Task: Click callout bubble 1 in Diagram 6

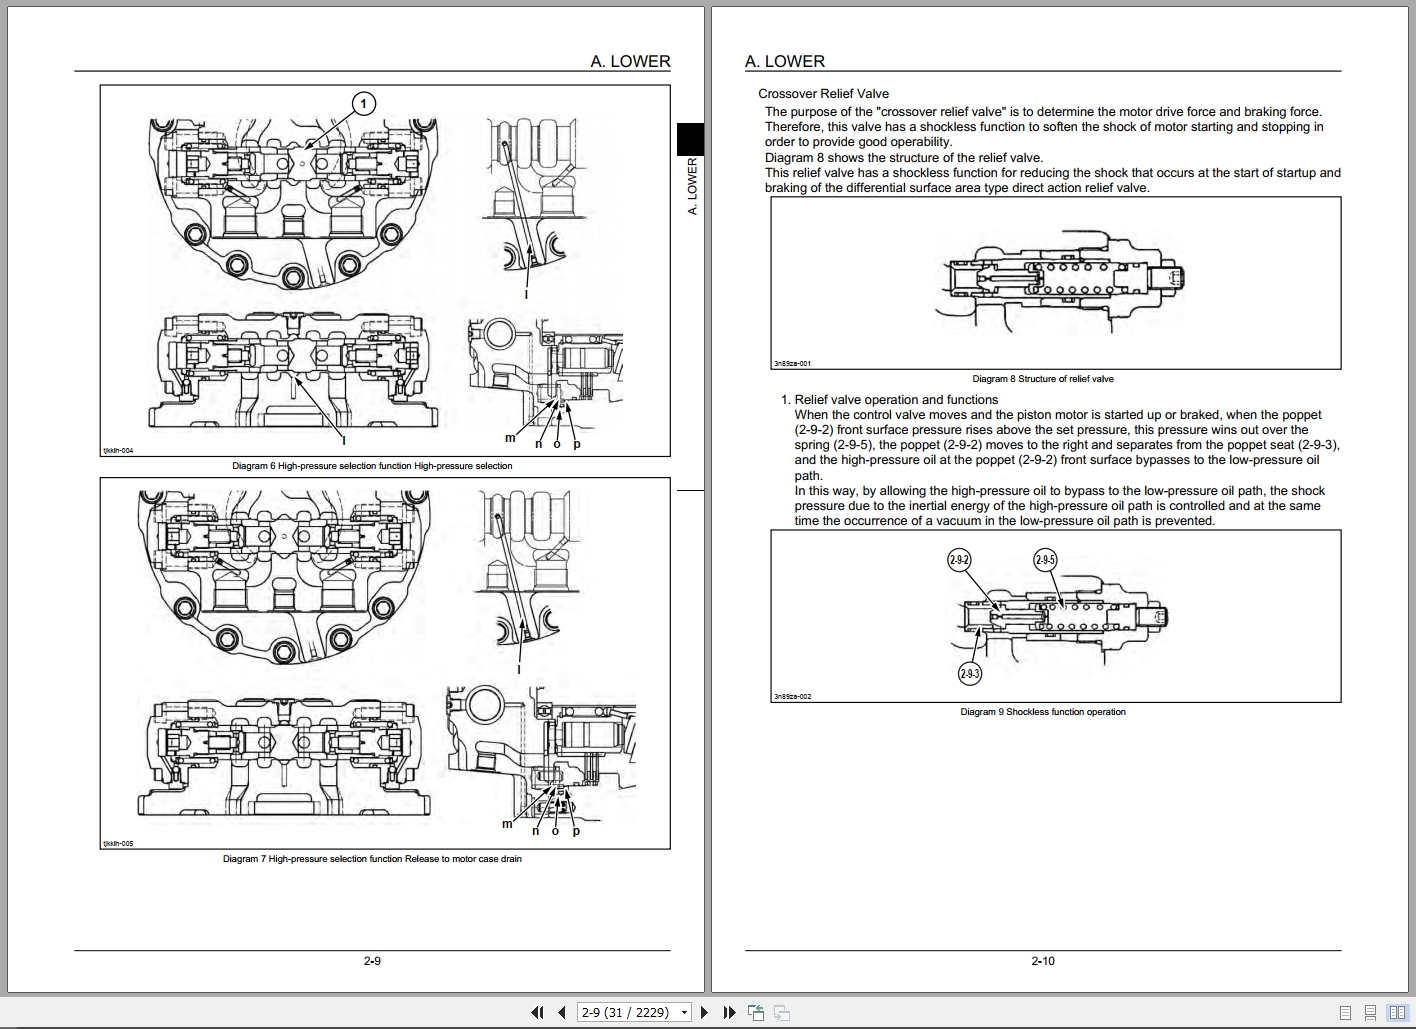Action: pos(364,102)
